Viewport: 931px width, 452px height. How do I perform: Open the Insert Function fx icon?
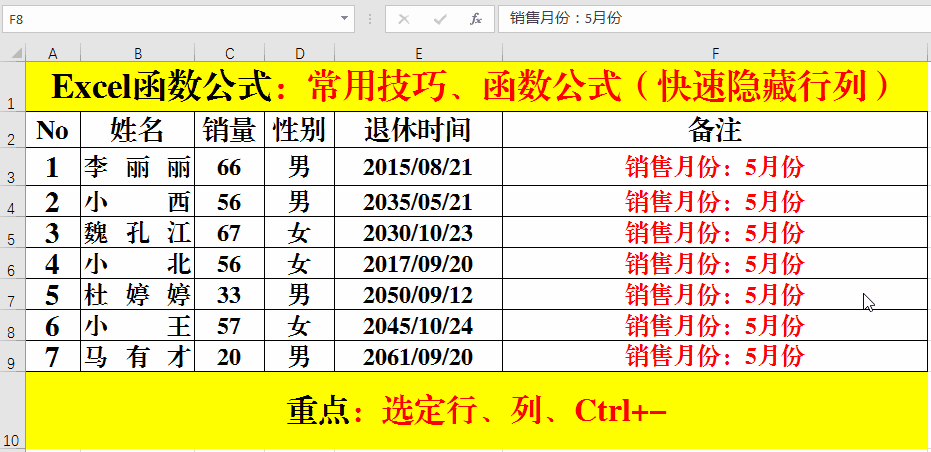tap(476, 19)
